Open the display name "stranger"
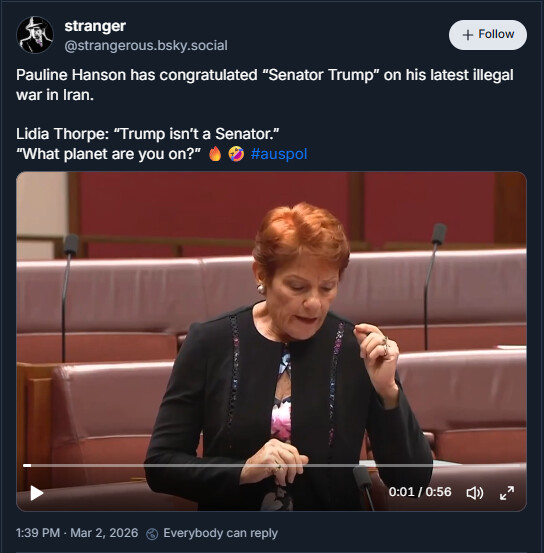Screen dimensions: 544x553 click(95, 26)
